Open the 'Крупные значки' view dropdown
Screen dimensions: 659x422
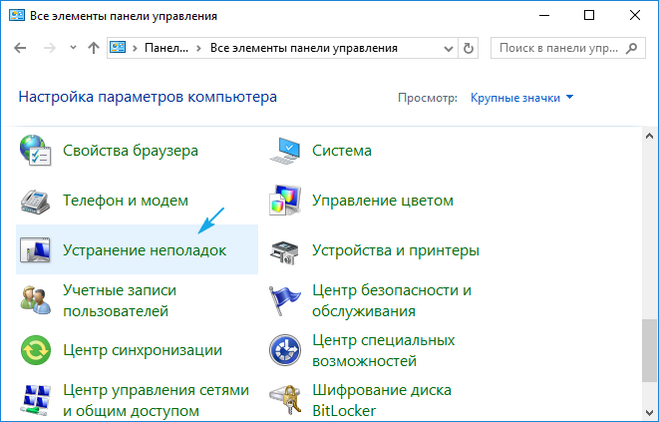click(522, 98)
